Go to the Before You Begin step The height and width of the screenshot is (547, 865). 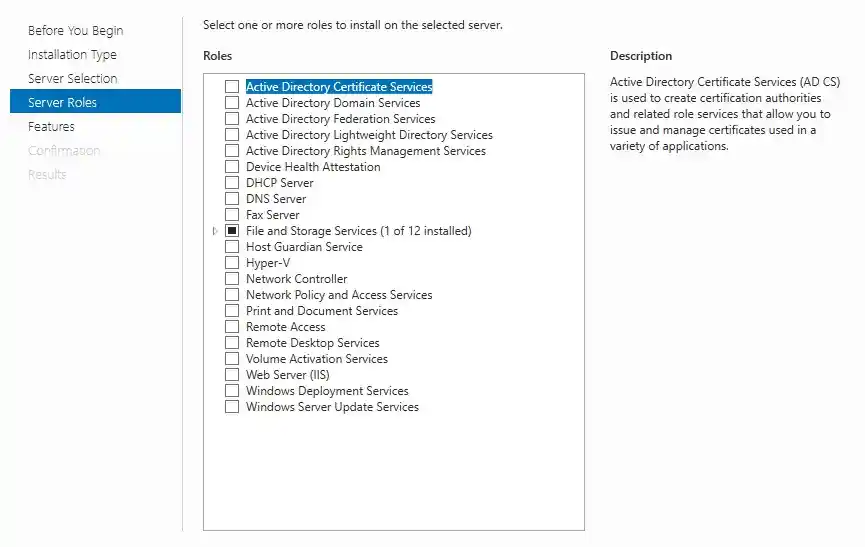(75, 31)
